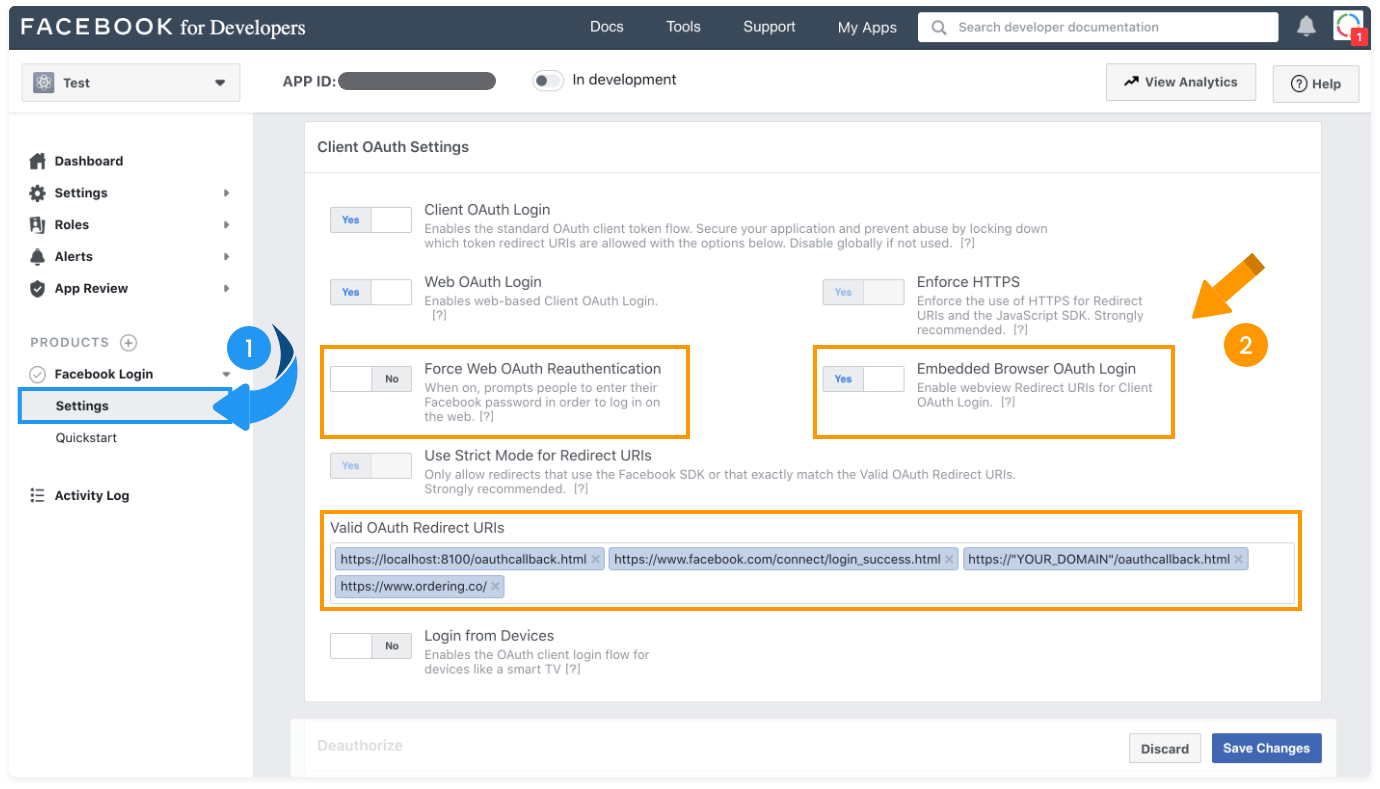Click the Test app atom icon
The image size is (1380, 789).
click(44, 83)
